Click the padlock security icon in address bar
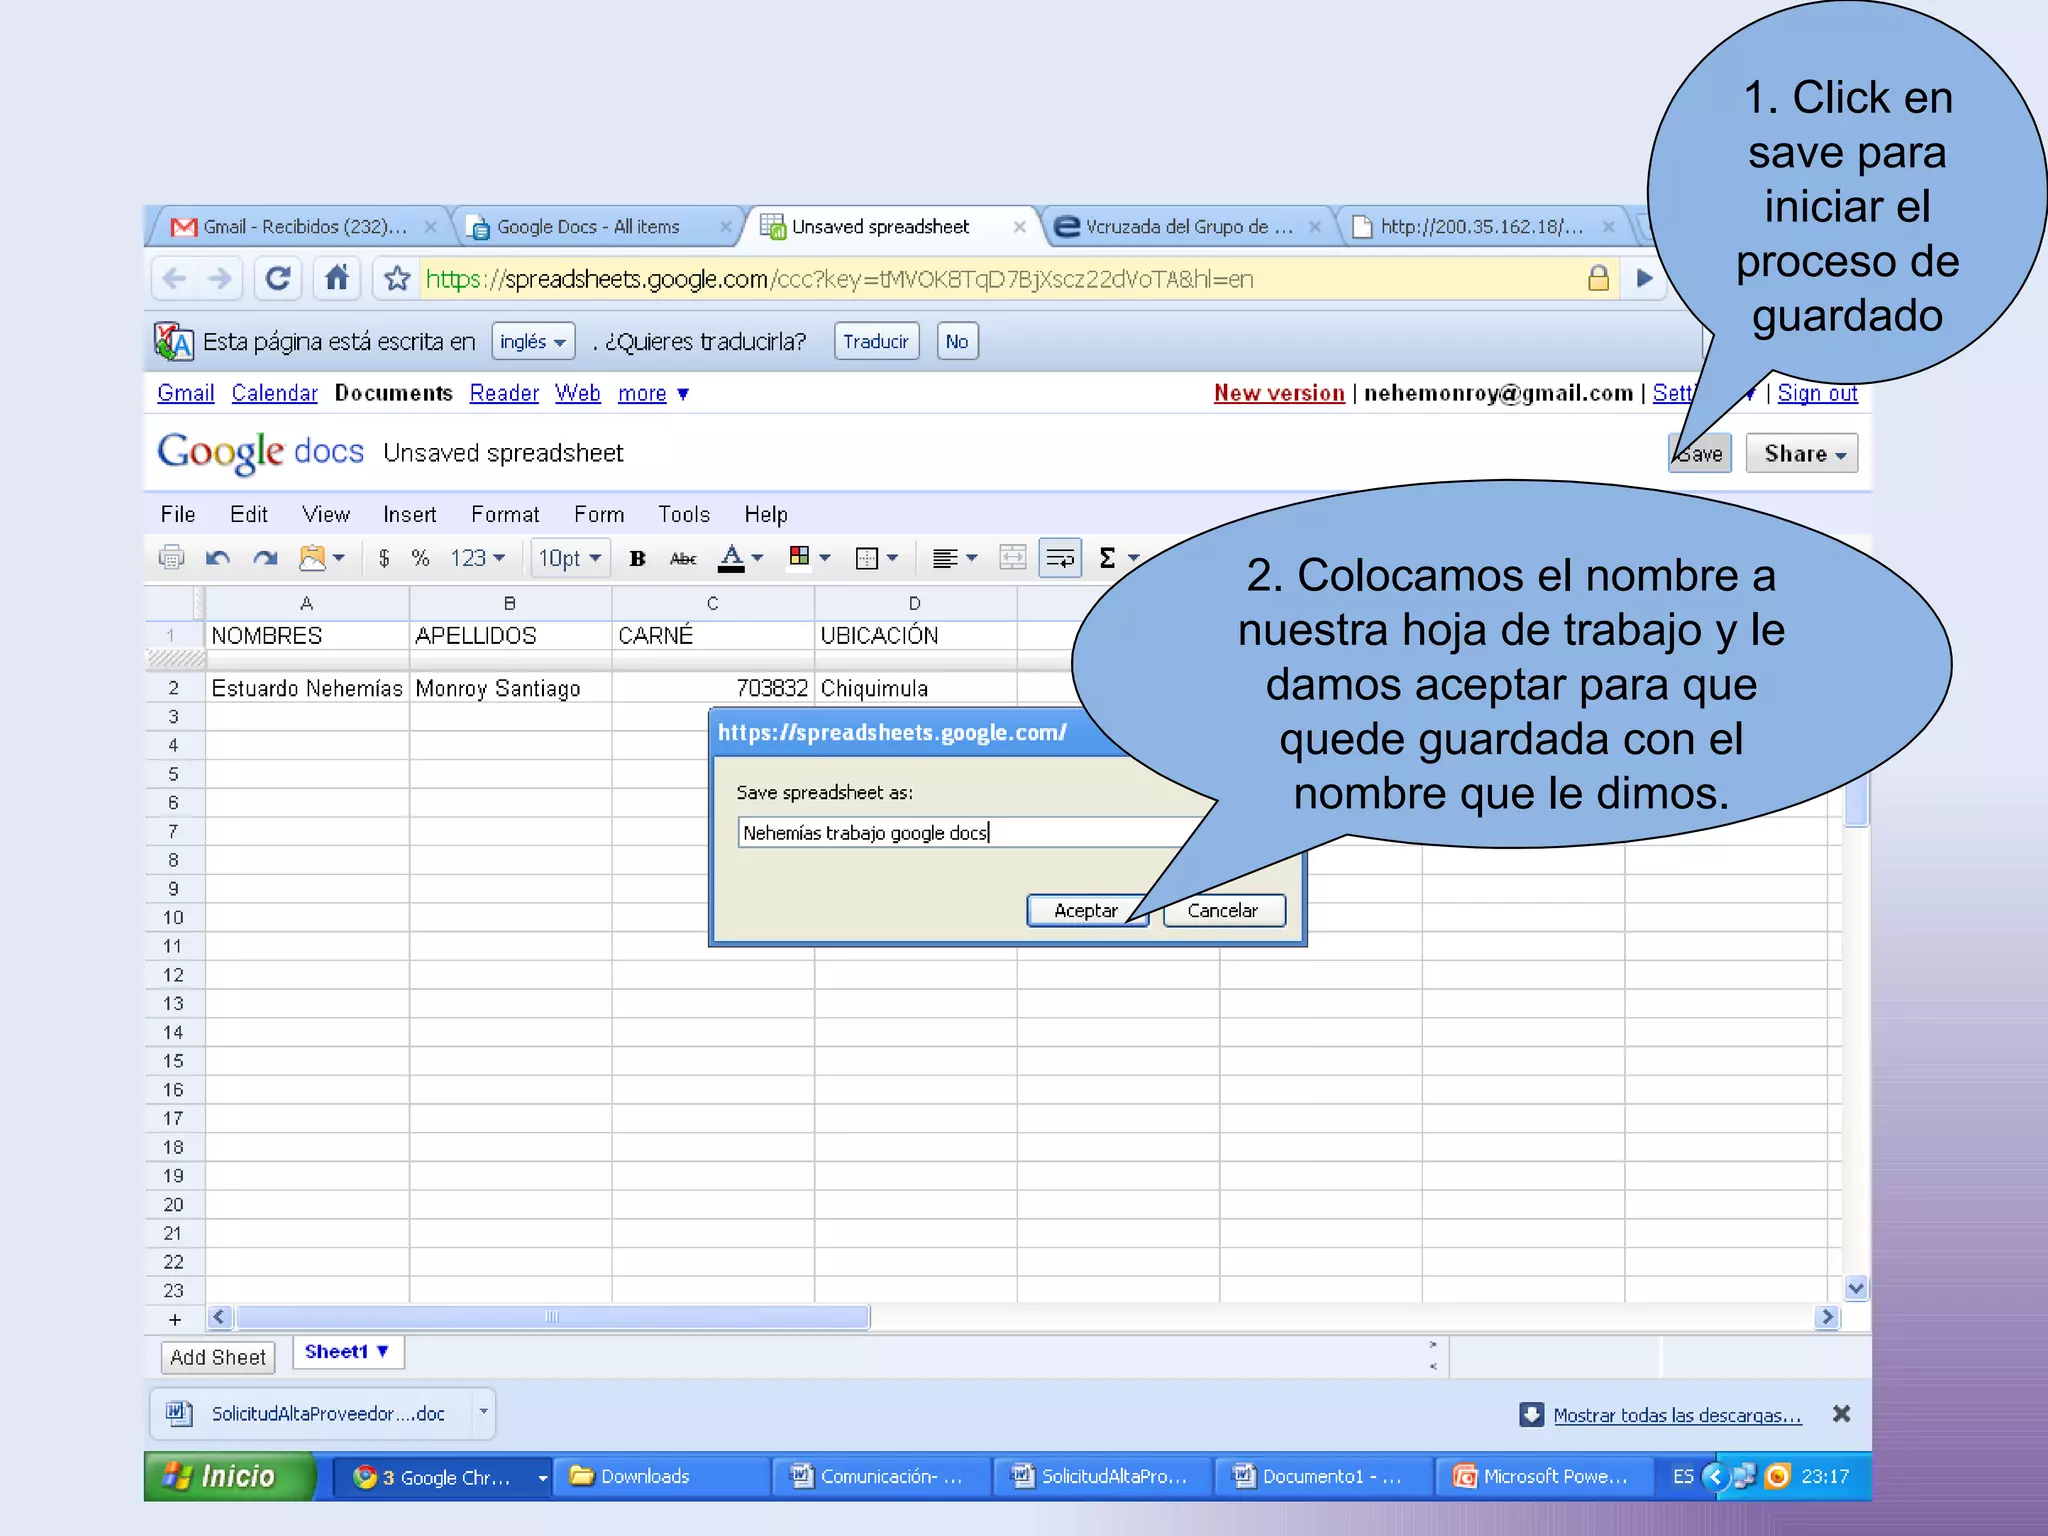Screen dimensions: 2048x1536 1598,278
